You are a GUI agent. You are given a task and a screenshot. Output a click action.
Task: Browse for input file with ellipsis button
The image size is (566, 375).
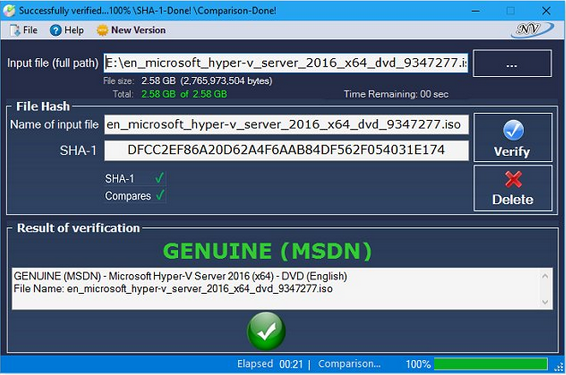tap(512, 64)
